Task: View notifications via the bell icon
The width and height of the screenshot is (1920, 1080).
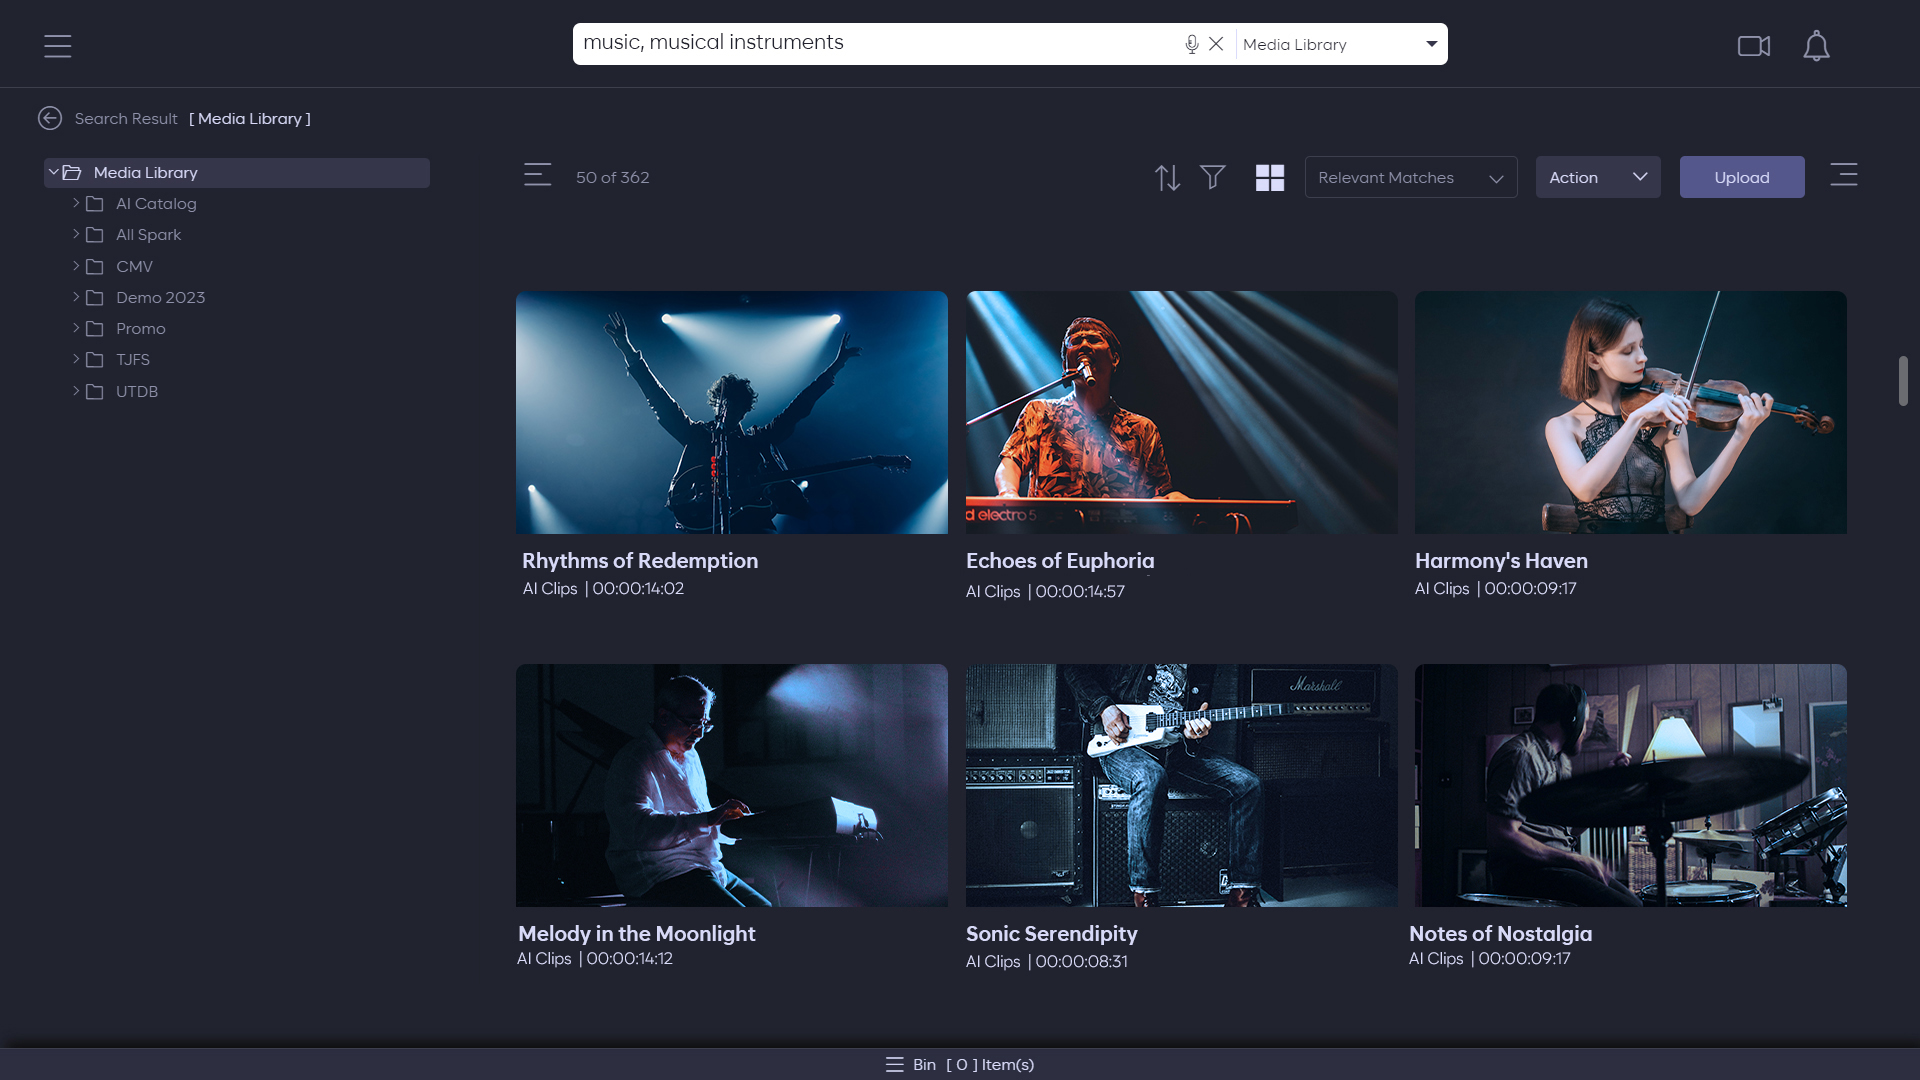Action: [x=1816, y=46]
